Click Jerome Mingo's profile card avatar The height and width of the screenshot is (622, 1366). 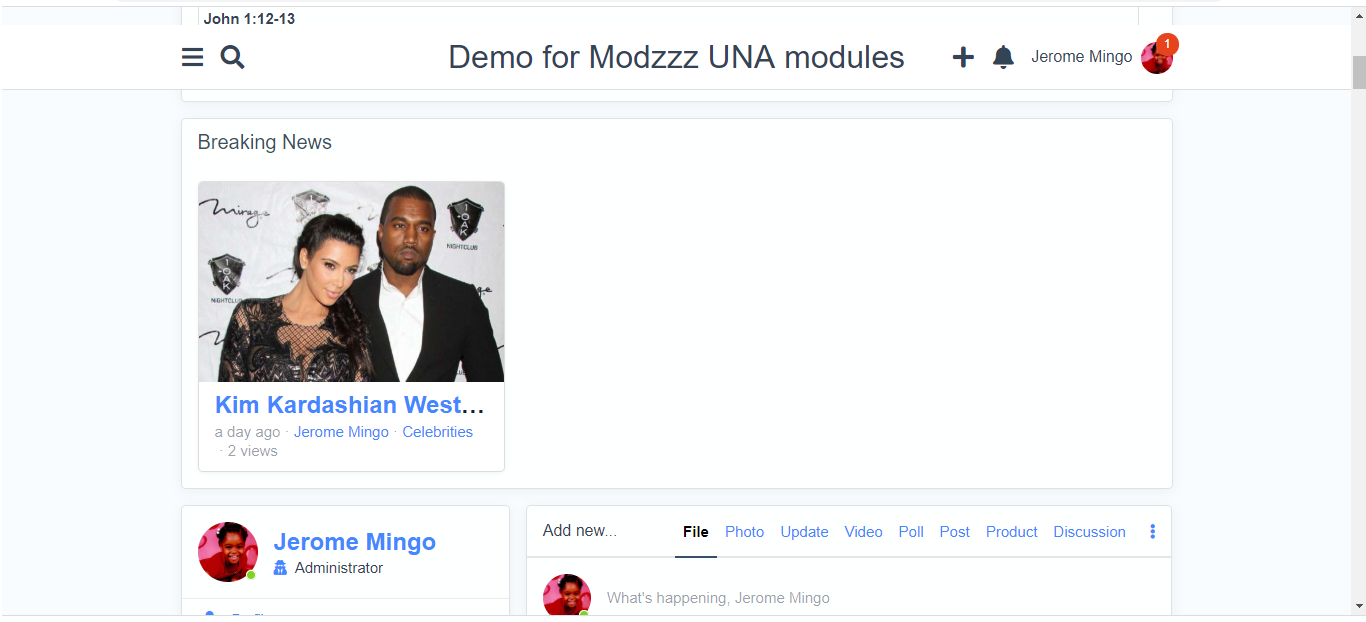(228, 551)
